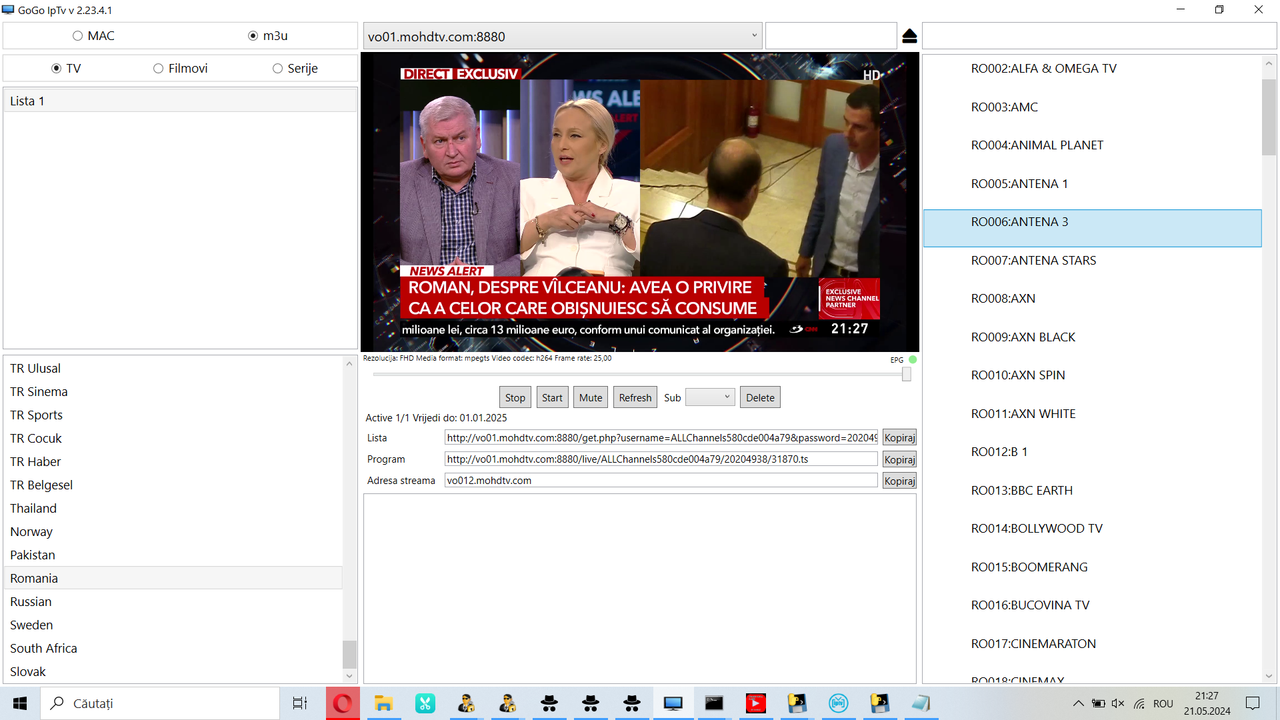Click the Lista URL text field
Screen dimensions: 1280x720
(x=662, y=438)
